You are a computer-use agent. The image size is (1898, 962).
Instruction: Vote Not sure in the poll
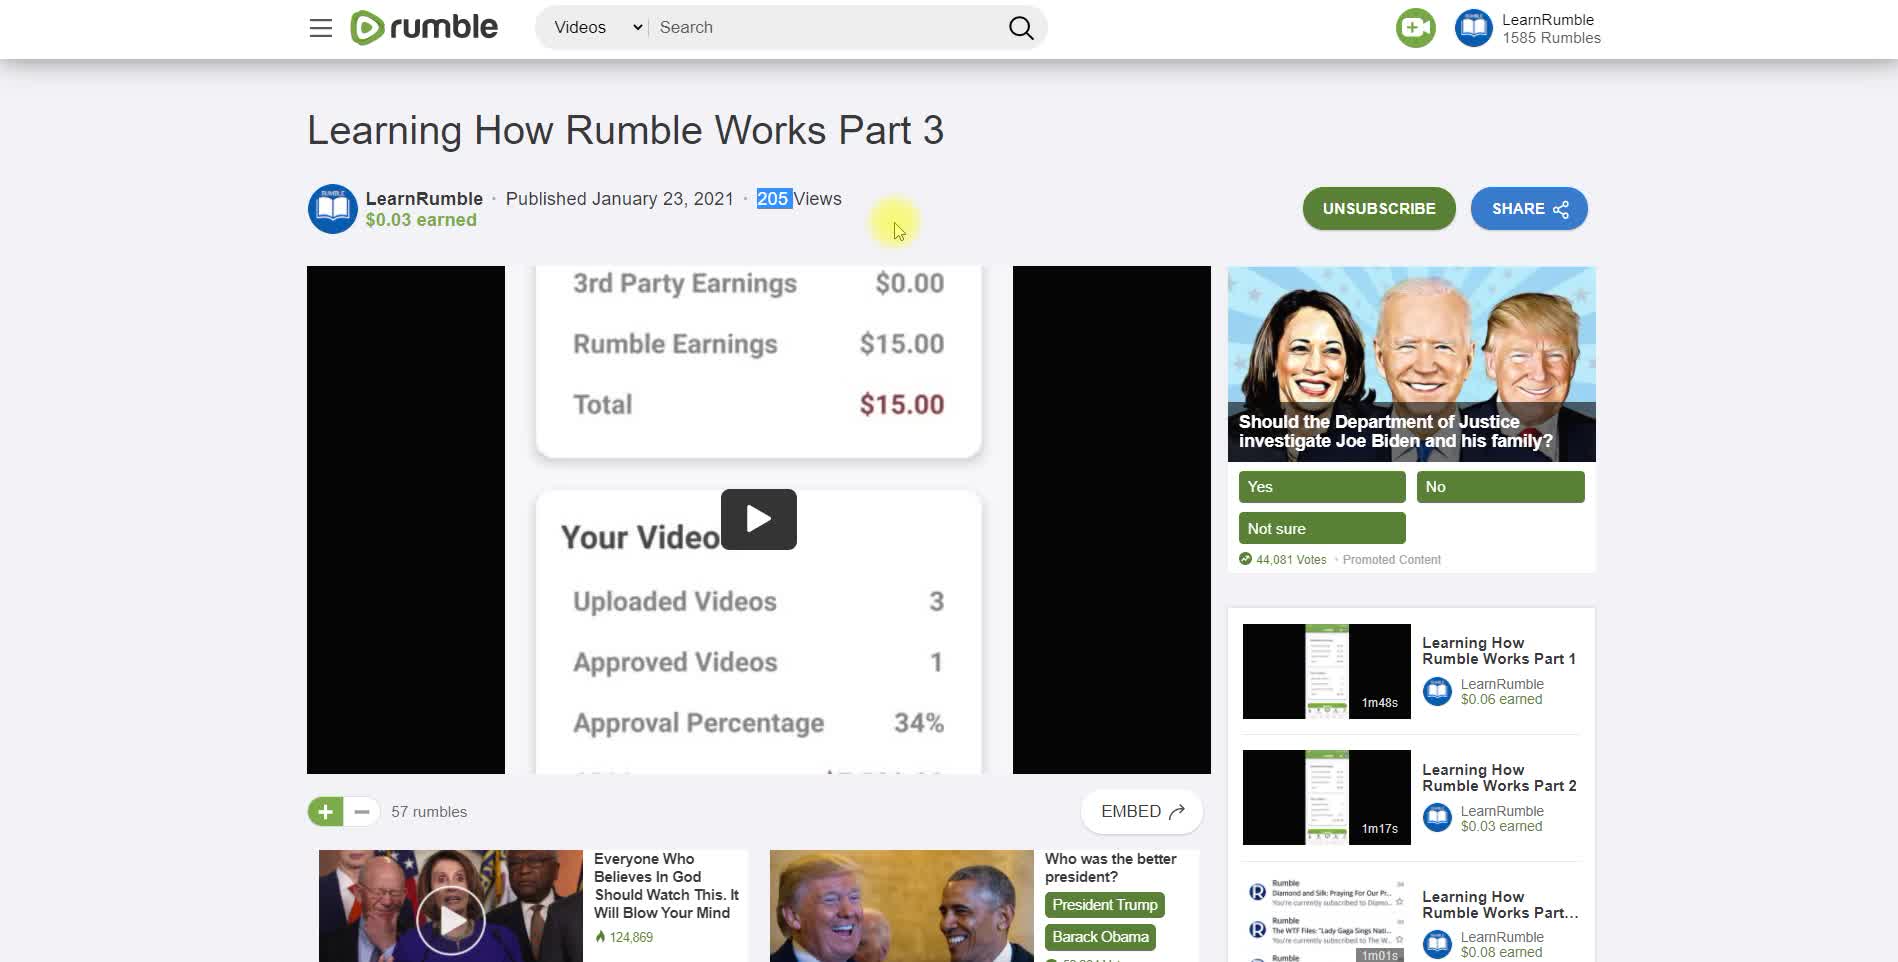1322,528
